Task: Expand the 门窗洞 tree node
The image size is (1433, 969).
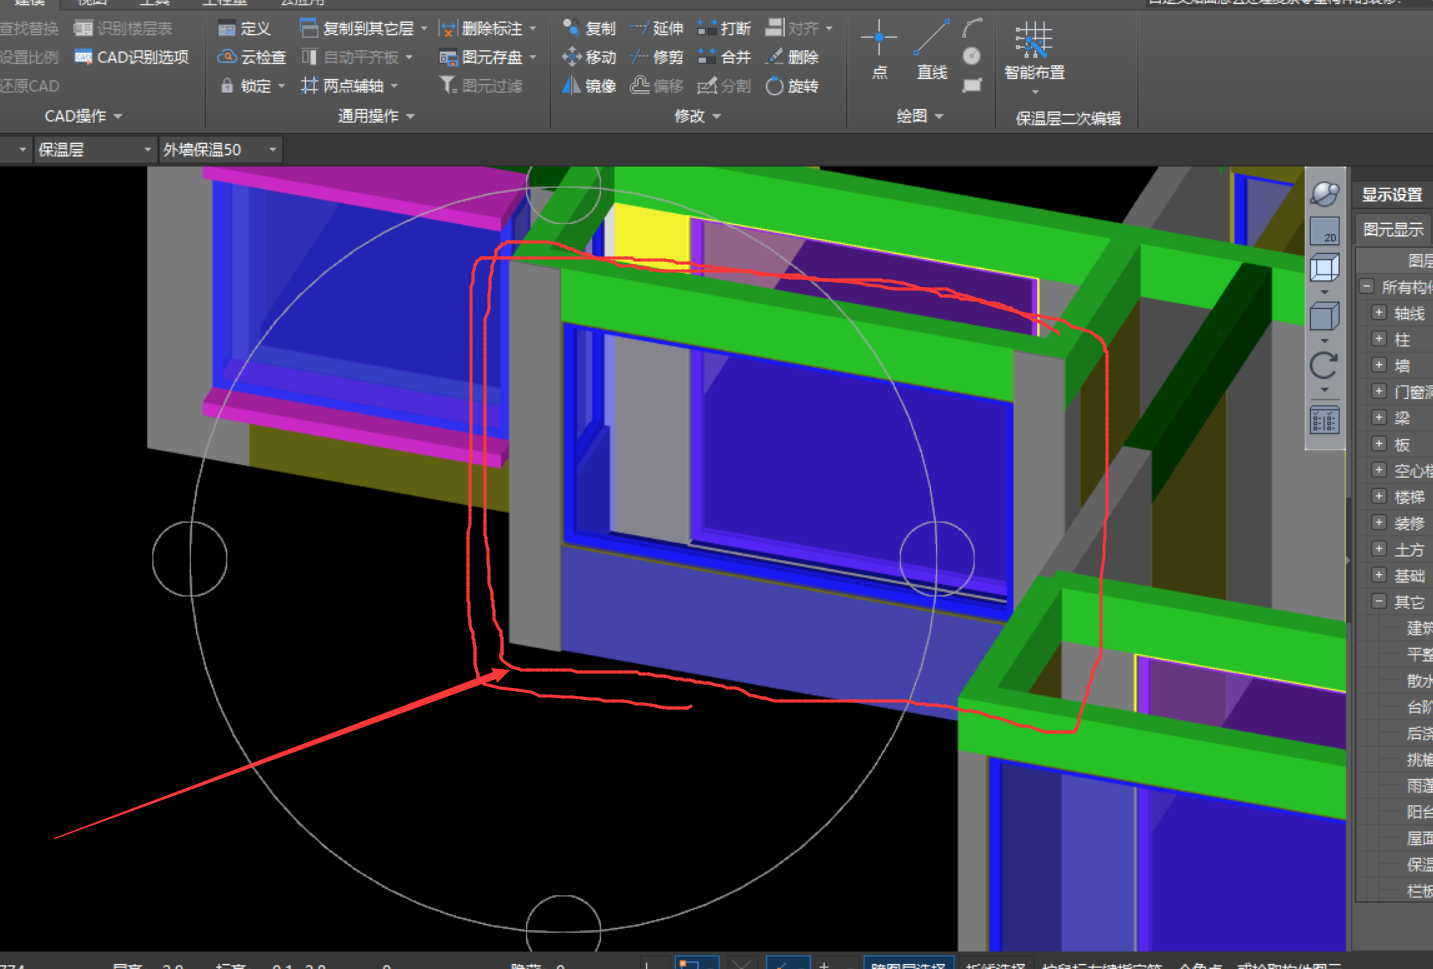Action: point(1379,391)
